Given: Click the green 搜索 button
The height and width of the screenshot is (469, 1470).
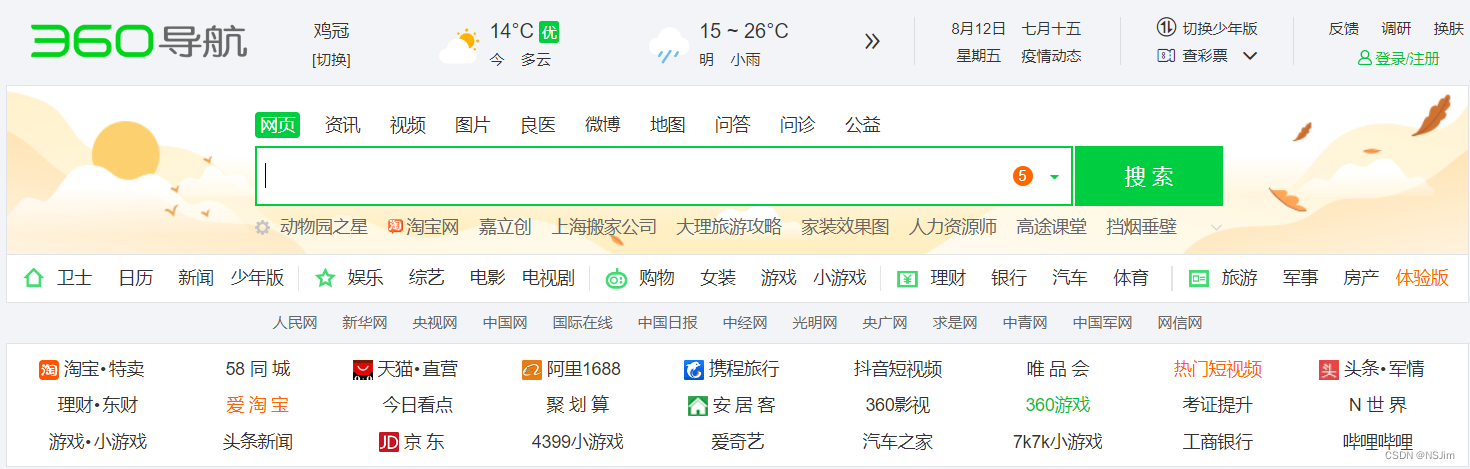Looking at the screenshot, I should point(1149,176).
